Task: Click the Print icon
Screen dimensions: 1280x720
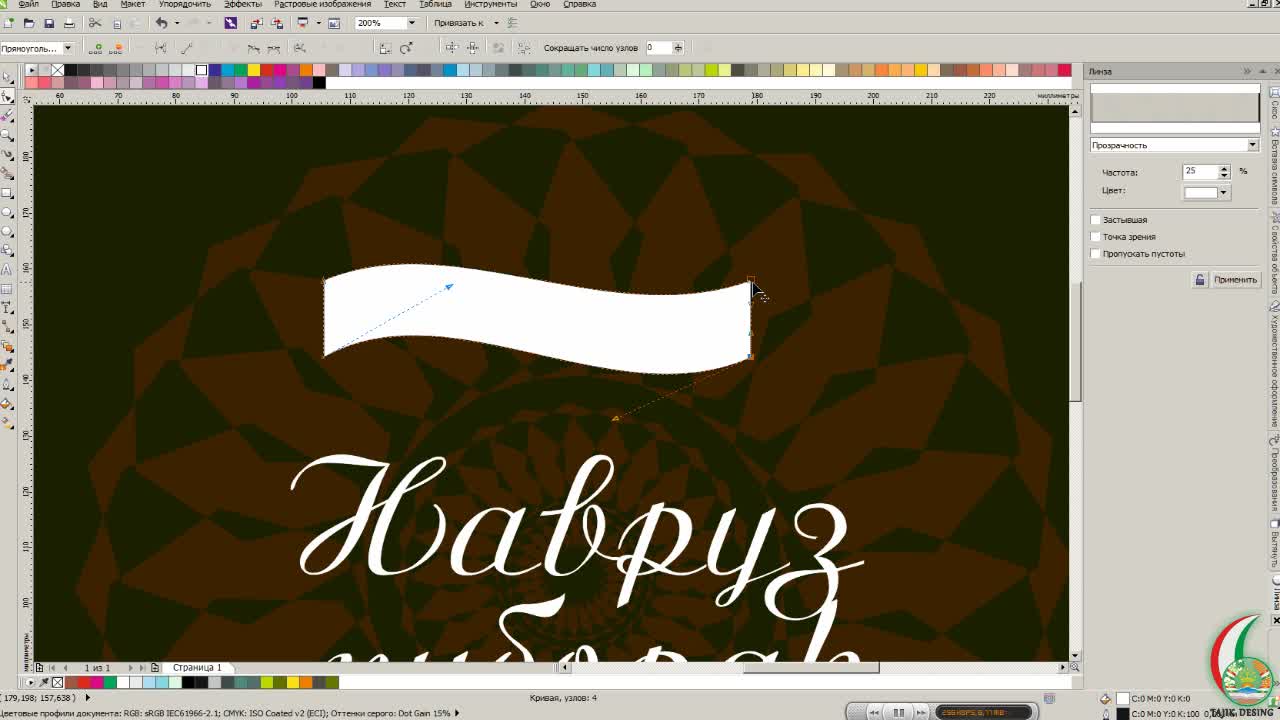Action: coord(69,22)
